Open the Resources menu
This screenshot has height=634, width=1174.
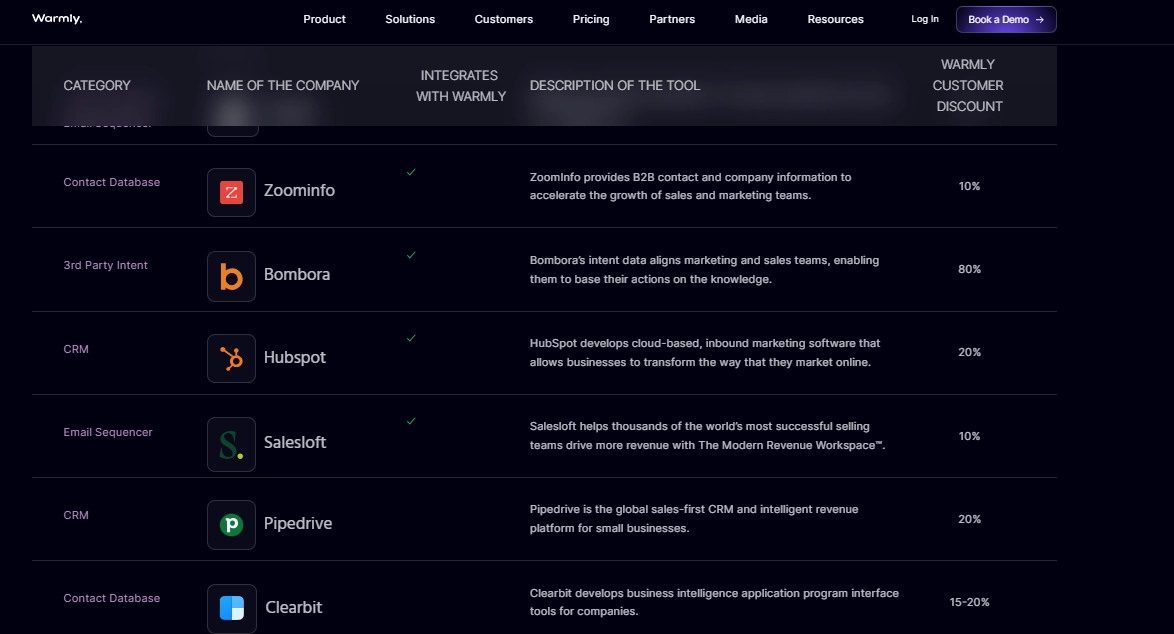835,19
